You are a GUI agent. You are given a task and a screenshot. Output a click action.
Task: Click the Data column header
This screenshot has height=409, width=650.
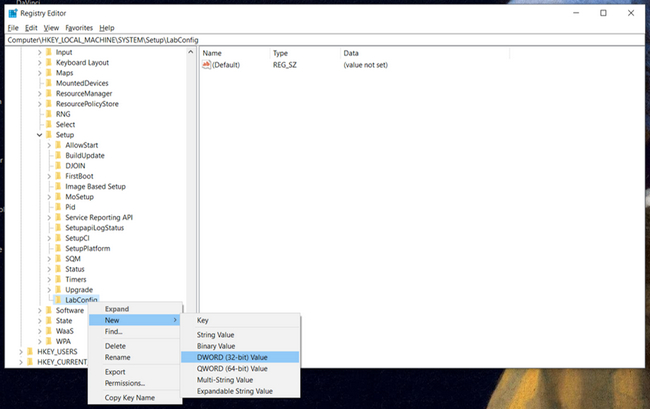[425, 53]
